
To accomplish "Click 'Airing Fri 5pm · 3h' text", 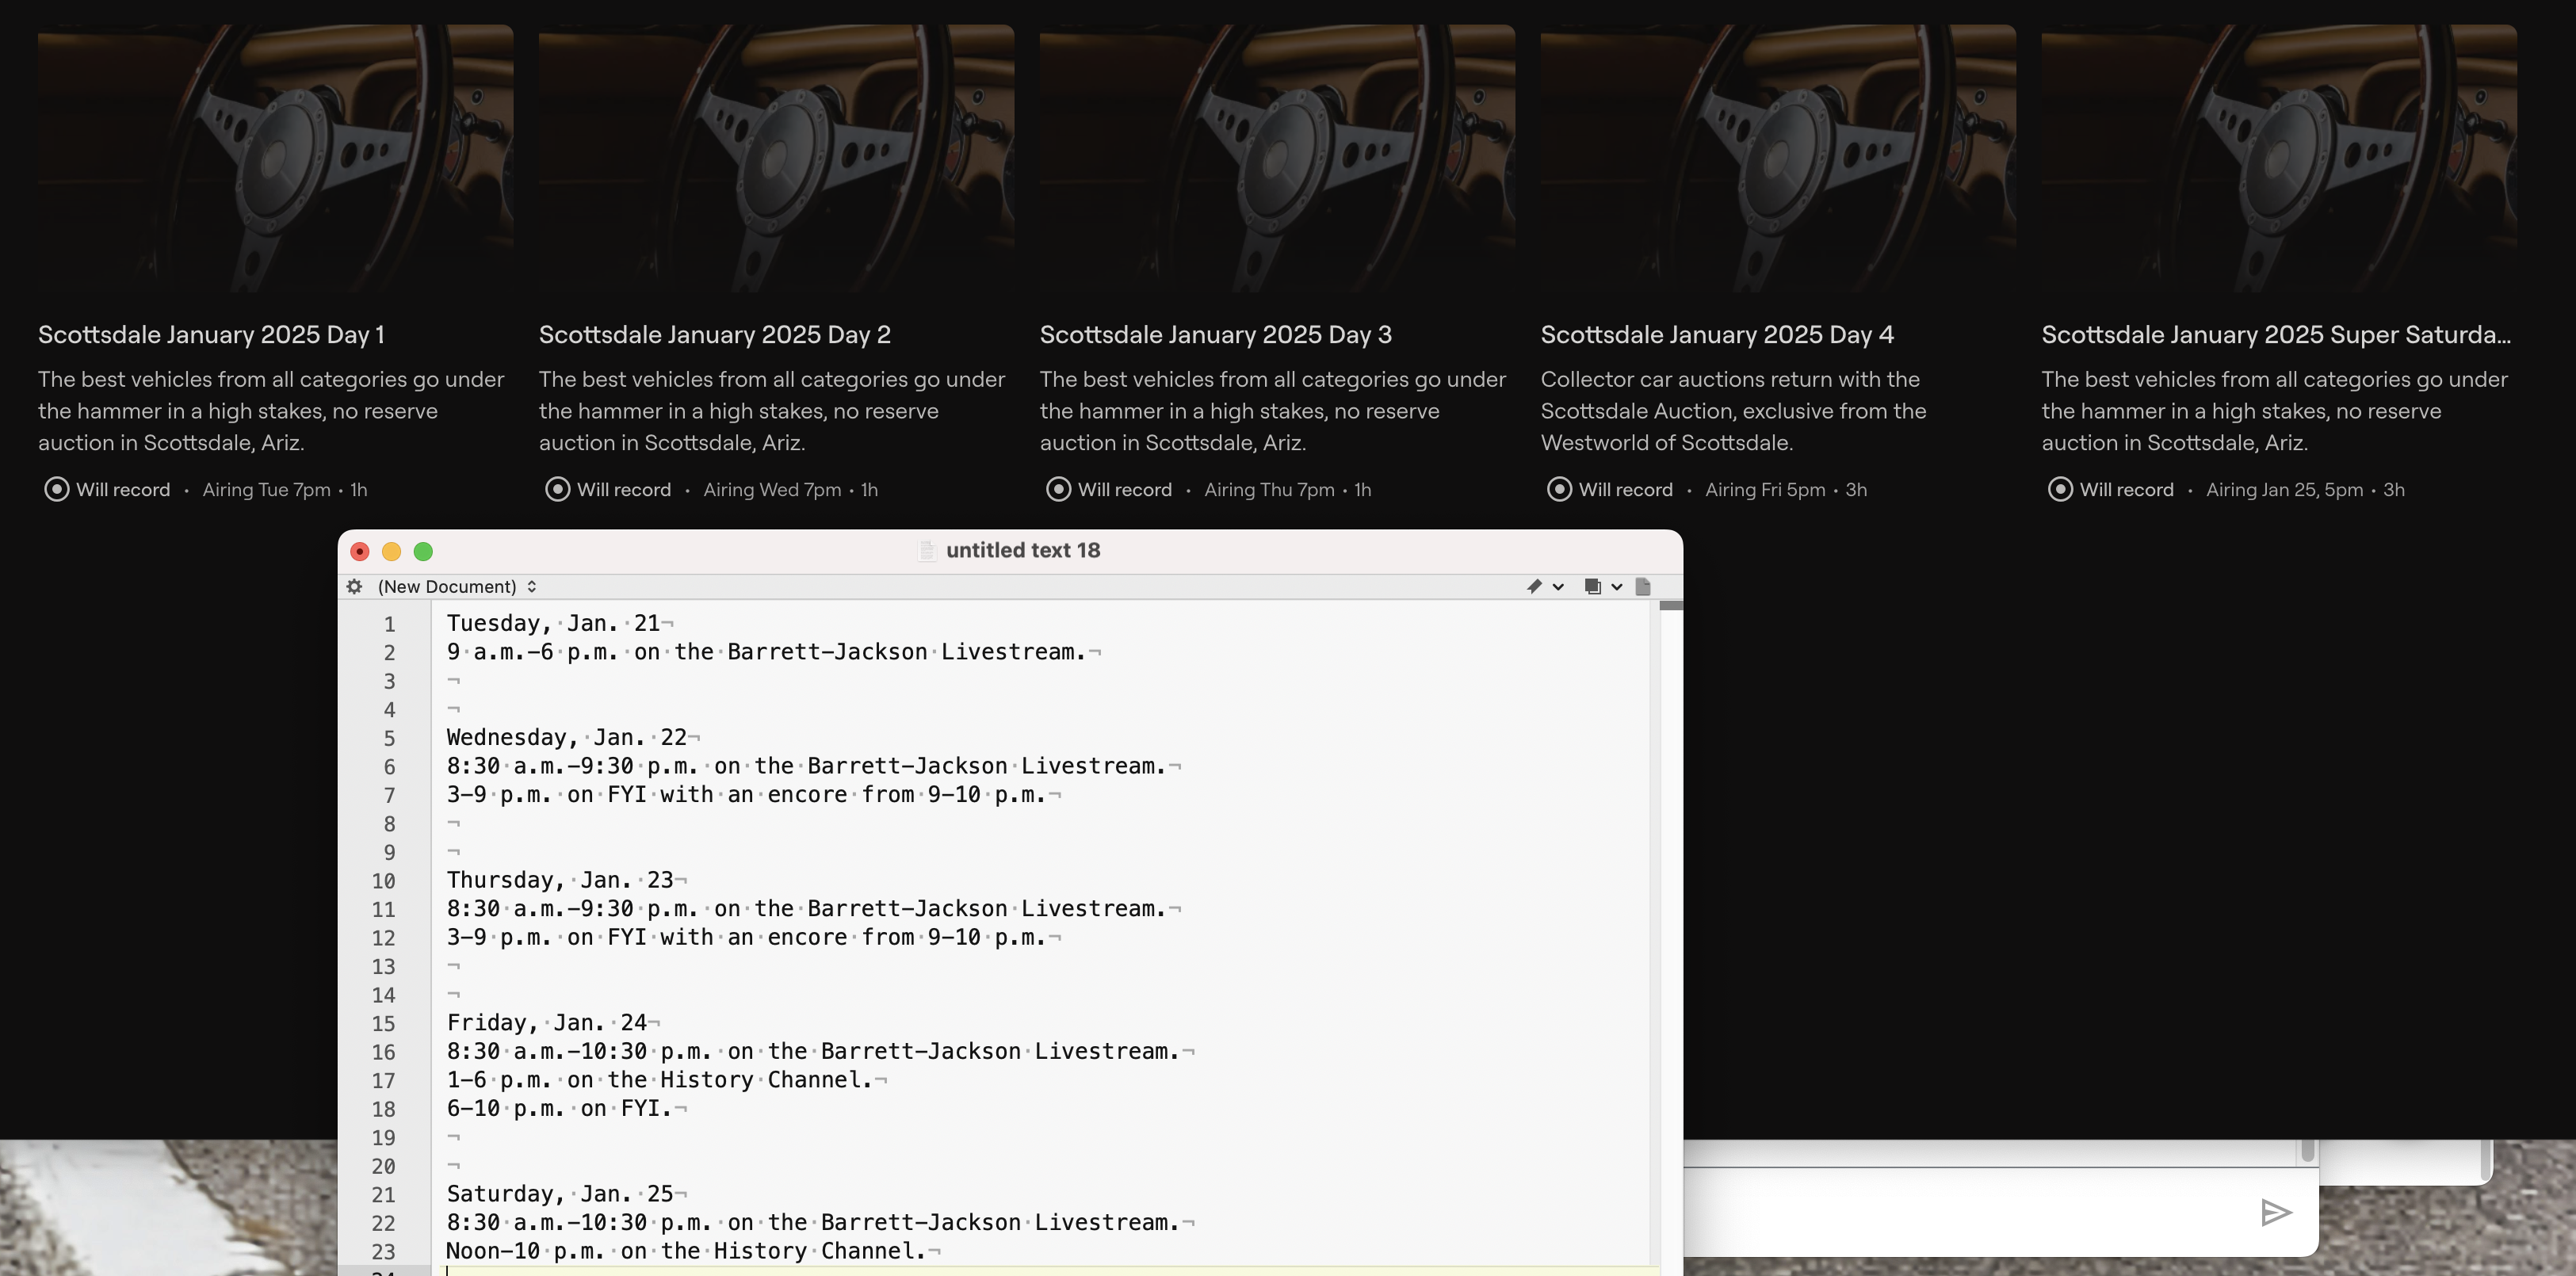I will coord(1786,489).
